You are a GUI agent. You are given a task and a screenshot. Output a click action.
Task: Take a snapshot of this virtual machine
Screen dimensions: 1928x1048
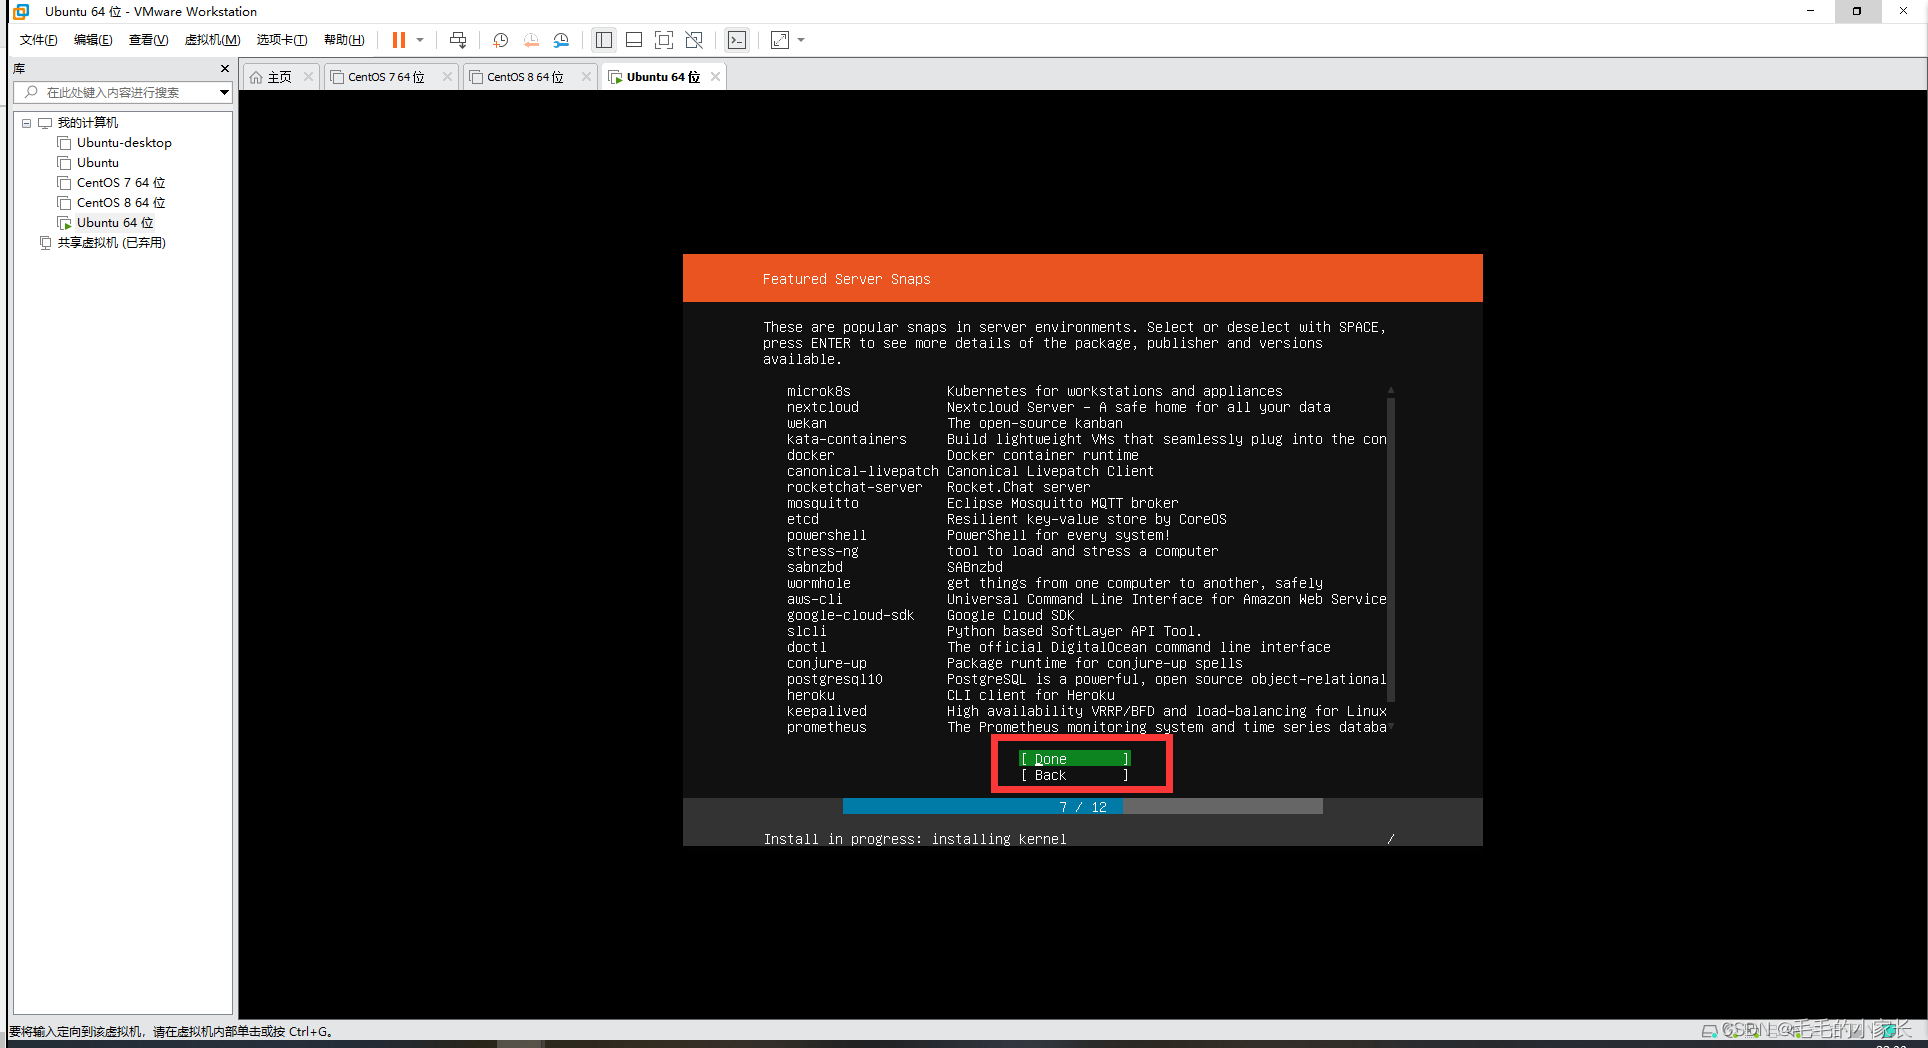[500, 40]
